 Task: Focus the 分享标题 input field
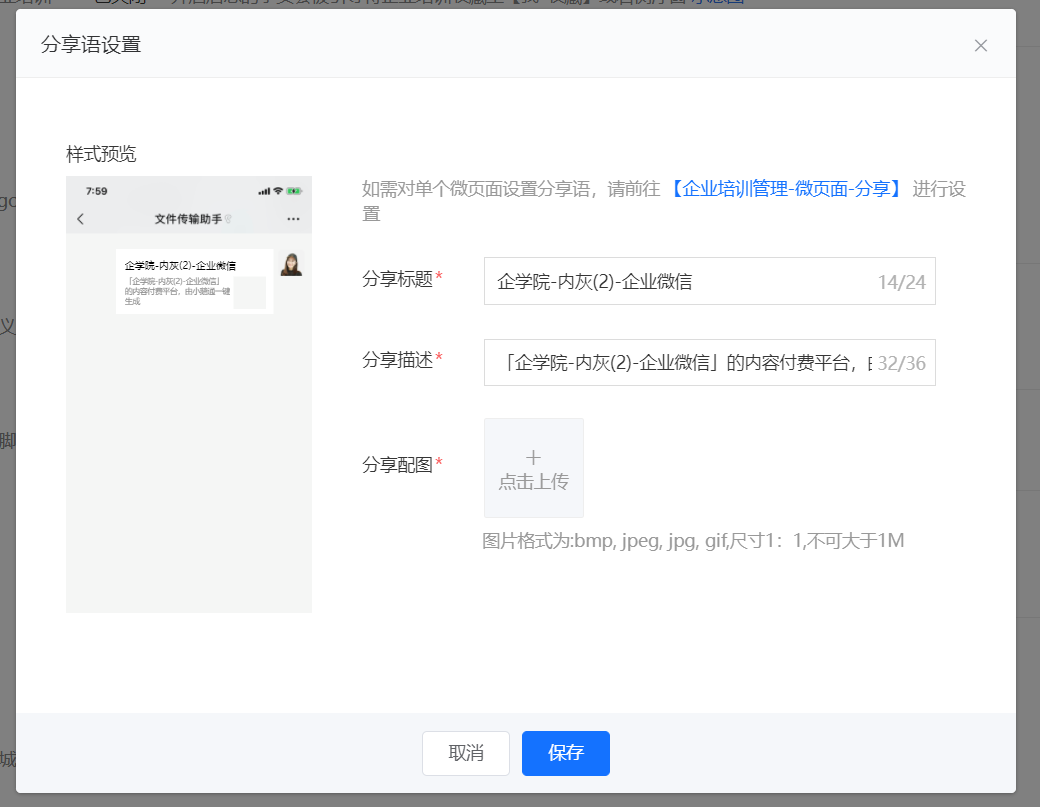coord(710,281)
